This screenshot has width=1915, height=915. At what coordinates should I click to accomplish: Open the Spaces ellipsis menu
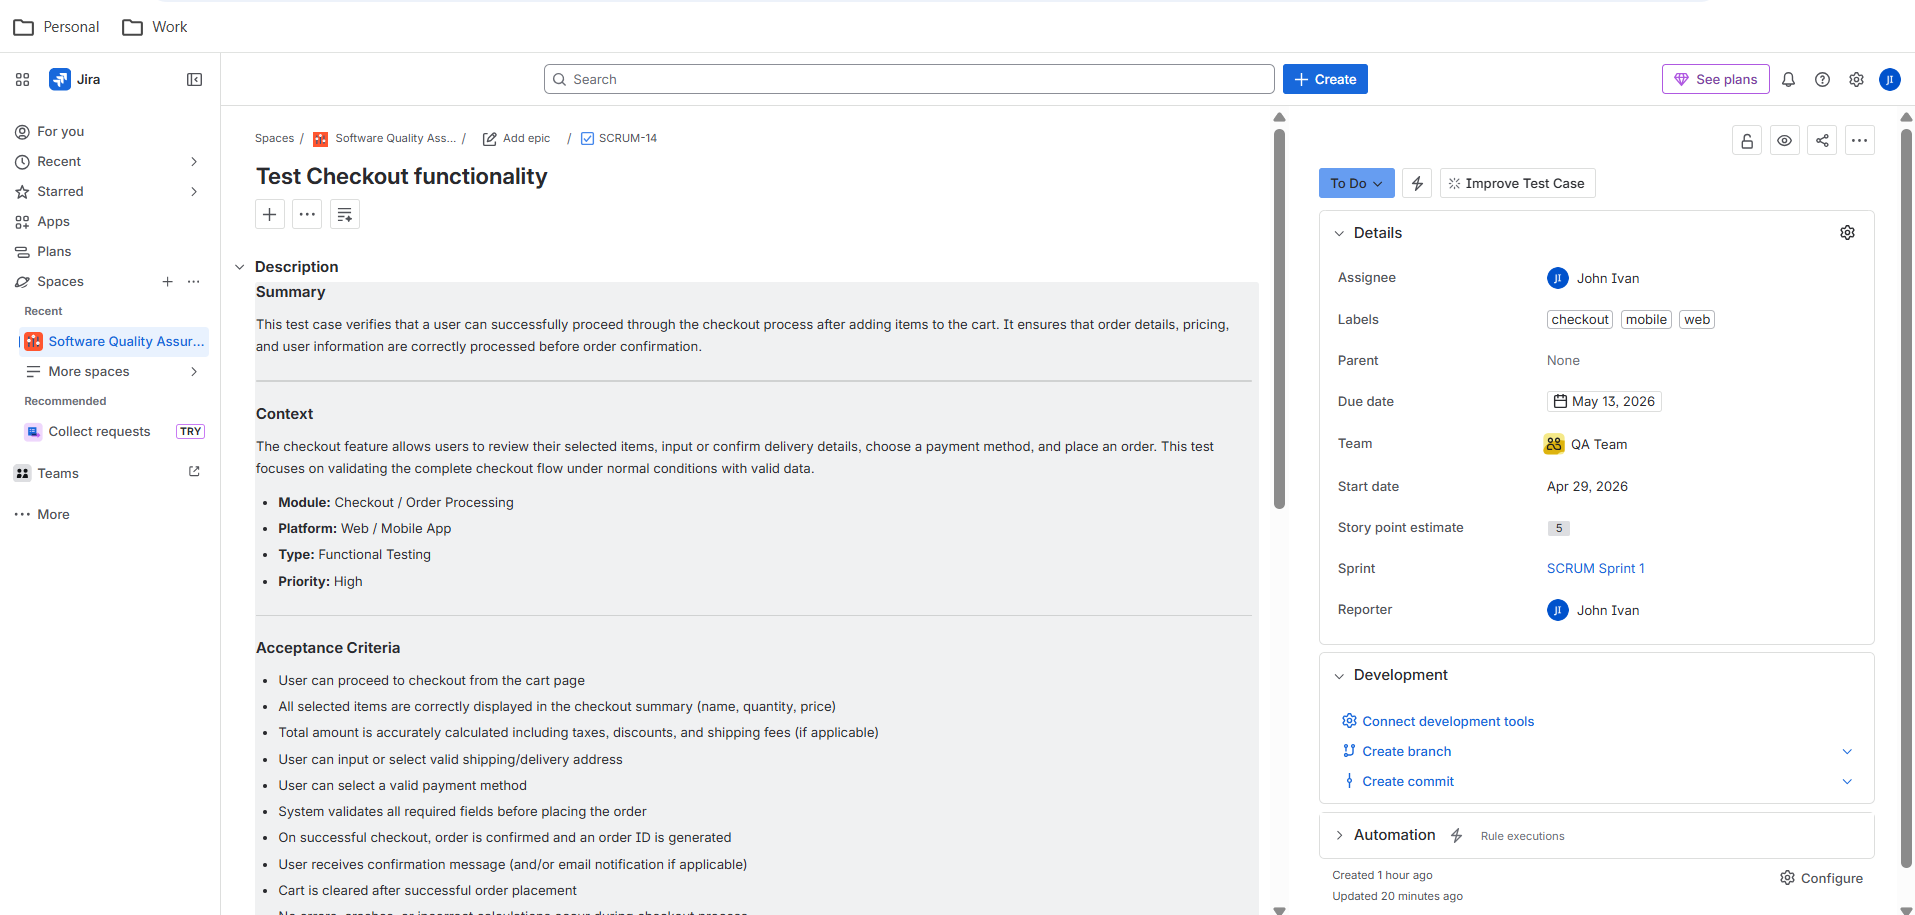pos(194,282)
